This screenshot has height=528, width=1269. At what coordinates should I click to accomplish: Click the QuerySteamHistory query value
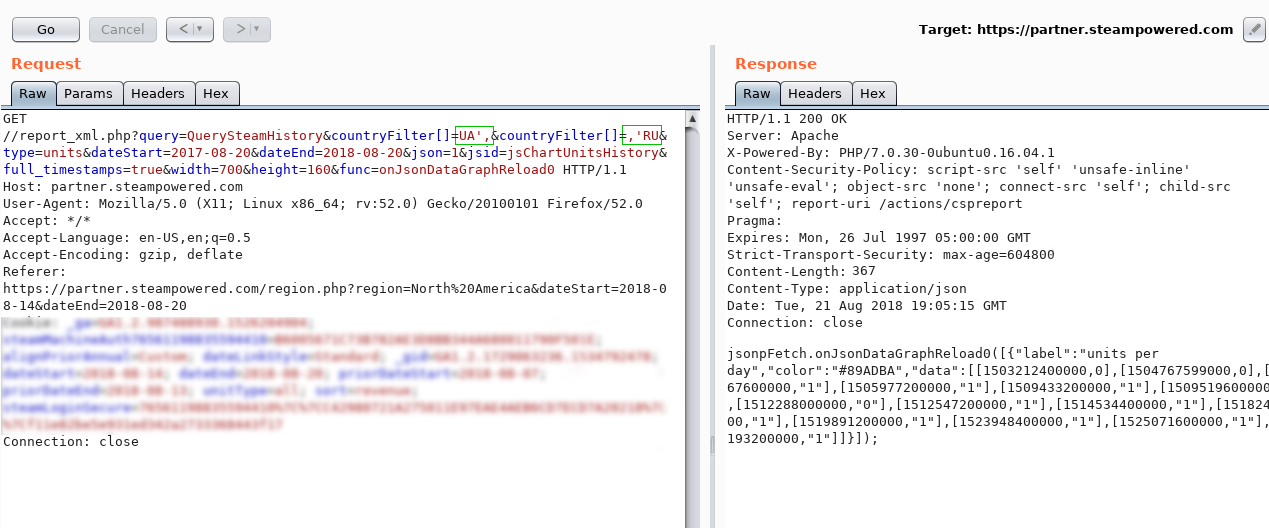click(255, 136)
